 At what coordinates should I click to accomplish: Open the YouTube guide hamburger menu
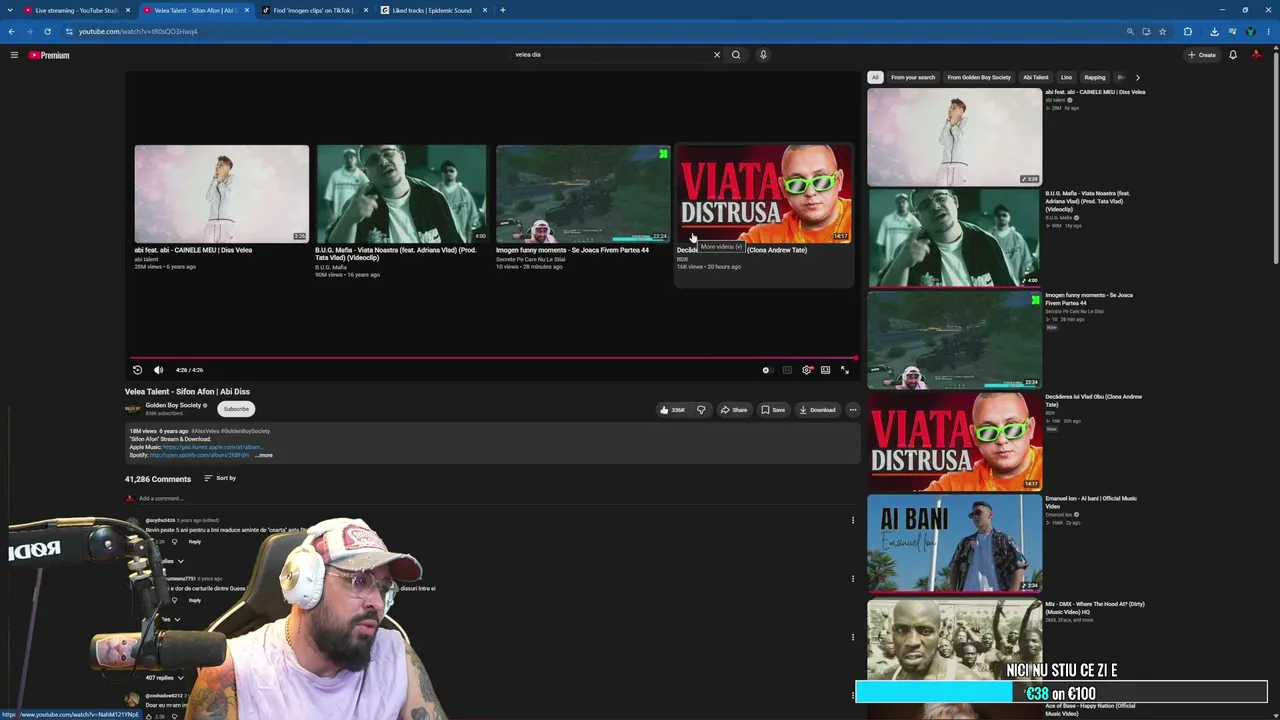14,55
